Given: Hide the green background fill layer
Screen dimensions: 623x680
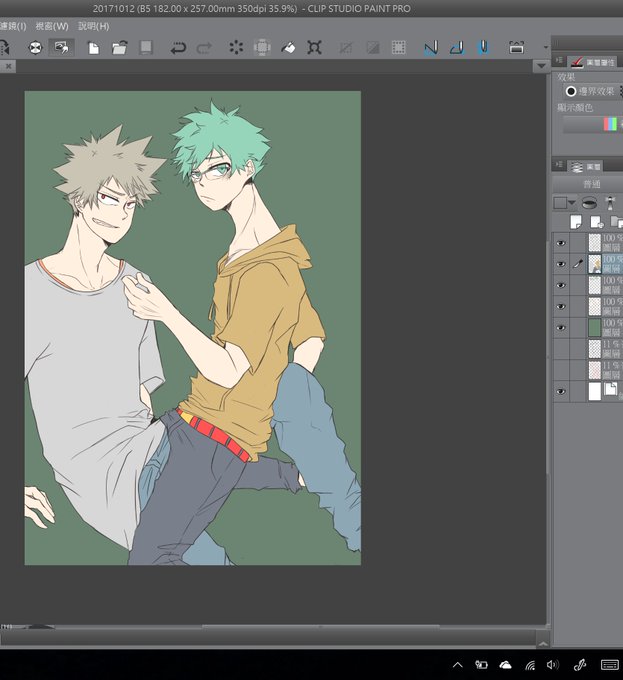Looking at the screenshot, I should tap(561, 328).
